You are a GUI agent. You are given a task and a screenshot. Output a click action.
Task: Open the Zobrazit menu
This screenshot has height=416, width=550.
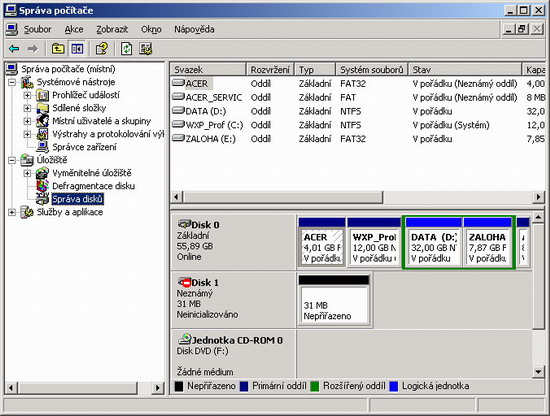pos(112,29)
